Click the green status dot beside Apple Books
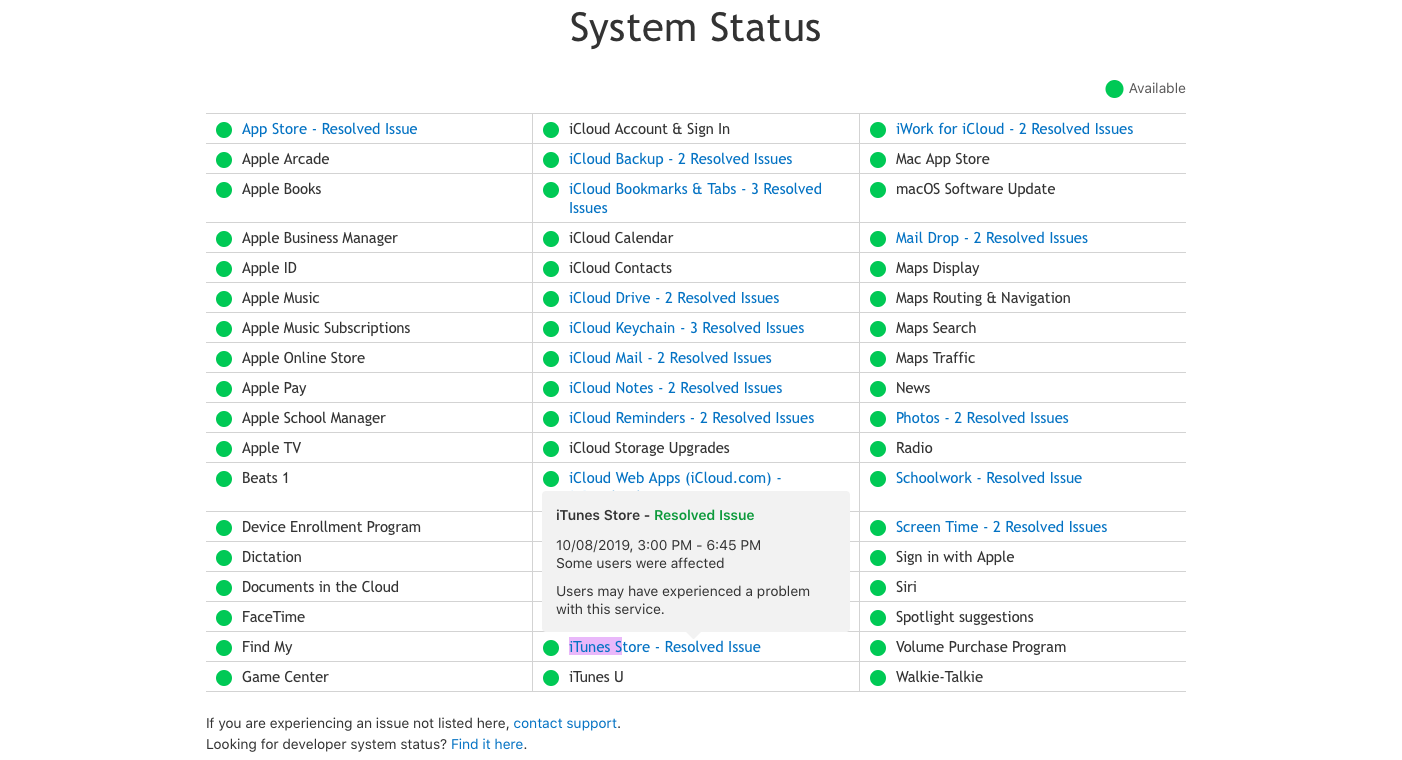Screen dimensions: 1402x760 pyautogui.click(x=224, y=190)
